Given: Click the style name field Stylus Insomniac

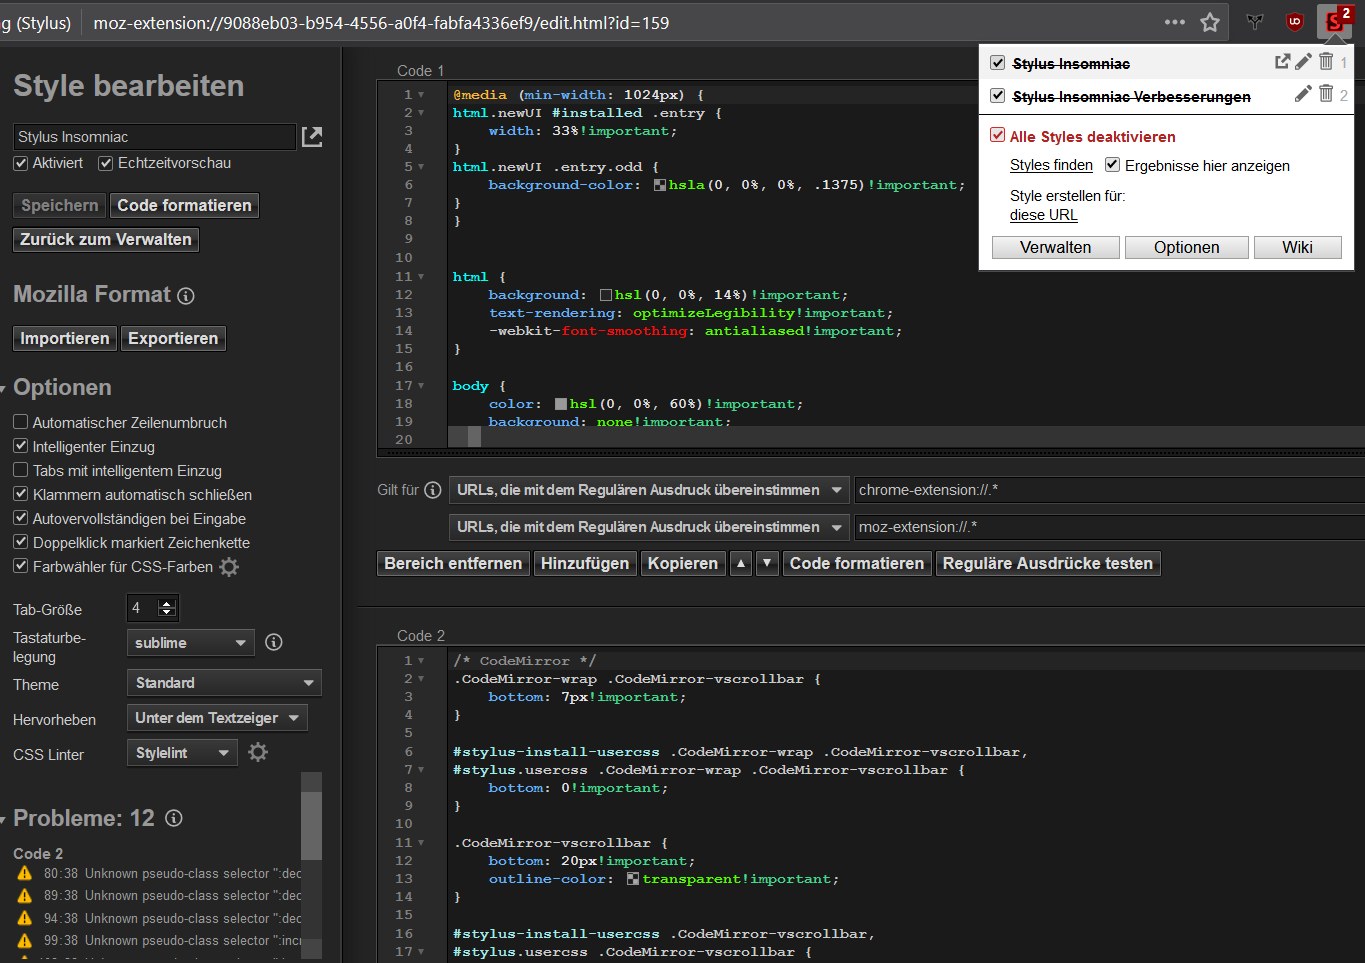Looking at the screenshot, I should click(x=154, y=137).
